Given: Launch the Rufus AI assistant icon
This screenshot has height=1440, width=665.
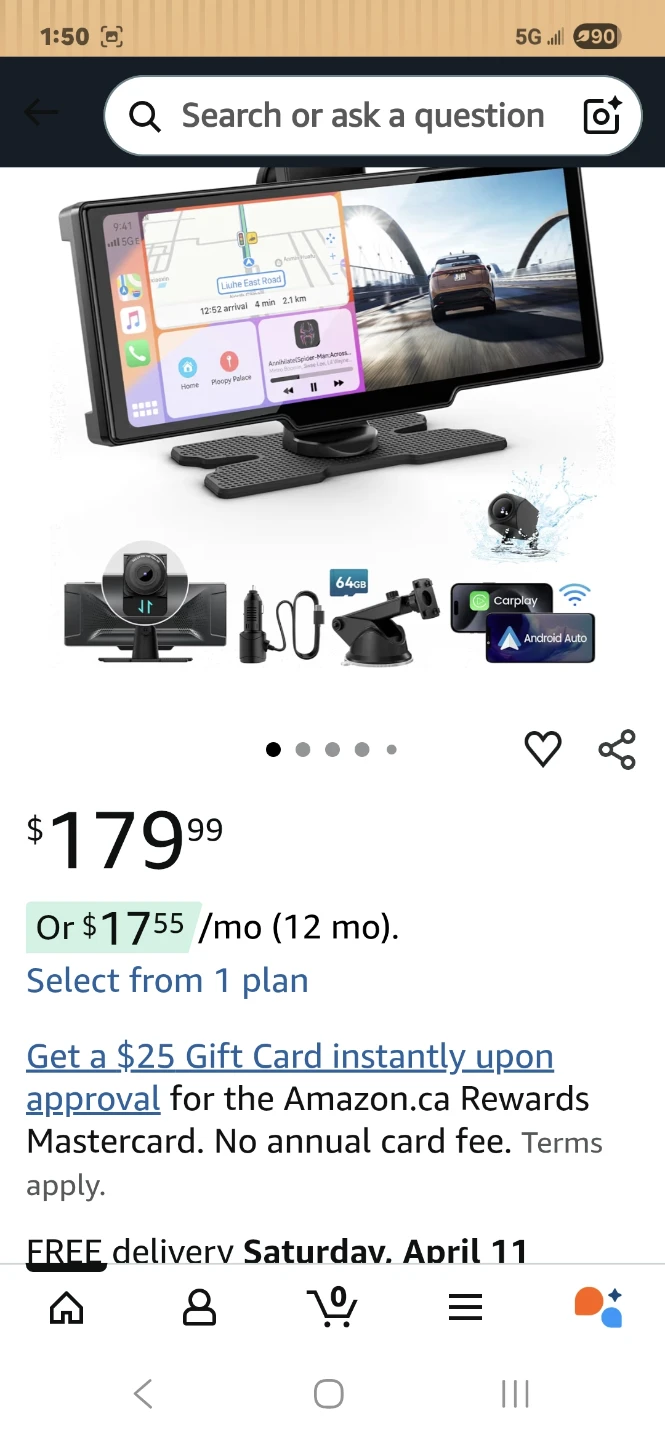Looking at the screenshot, I should pos(598,1306).
